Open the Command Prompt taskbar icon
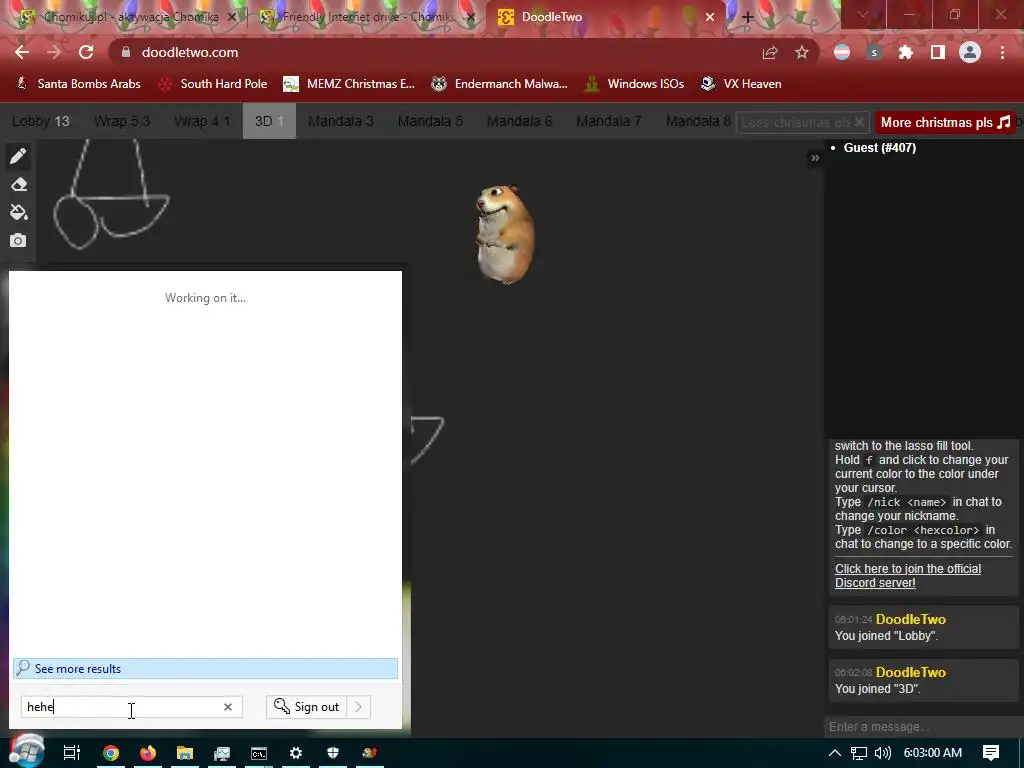 [x=259, y=753]
